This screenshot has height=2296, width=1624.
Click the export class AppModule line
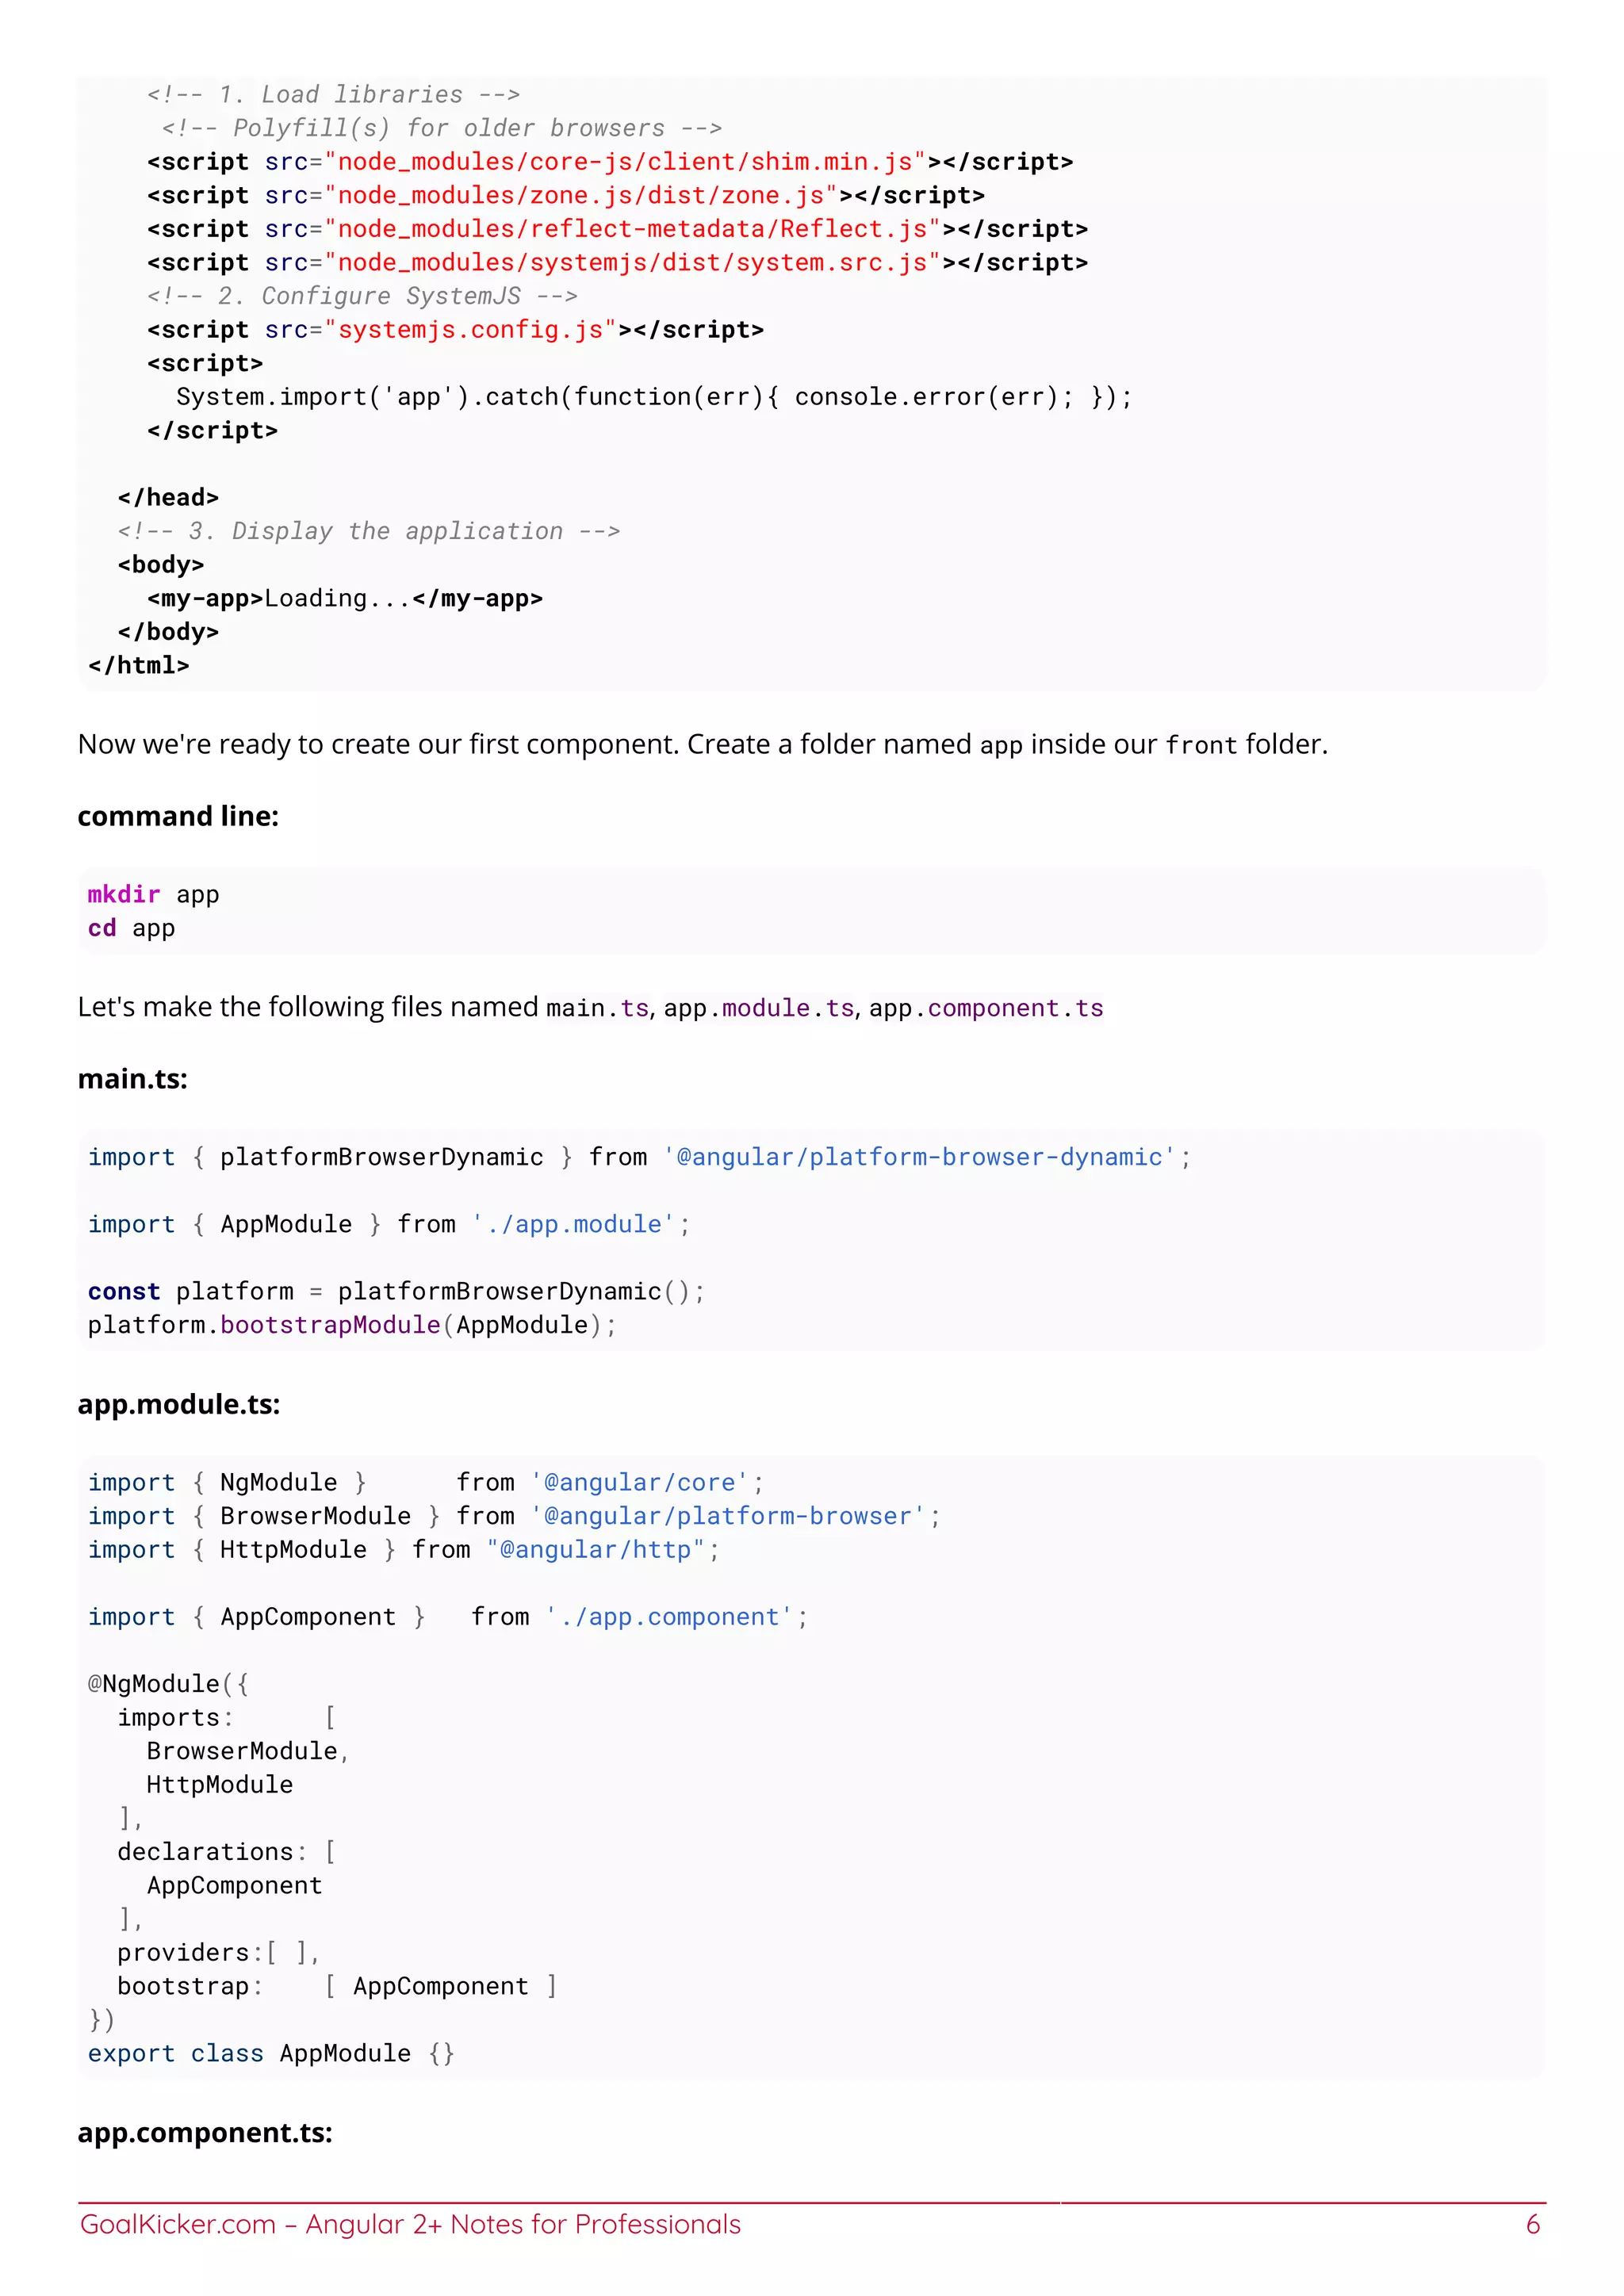click(x=271, y=2053)
